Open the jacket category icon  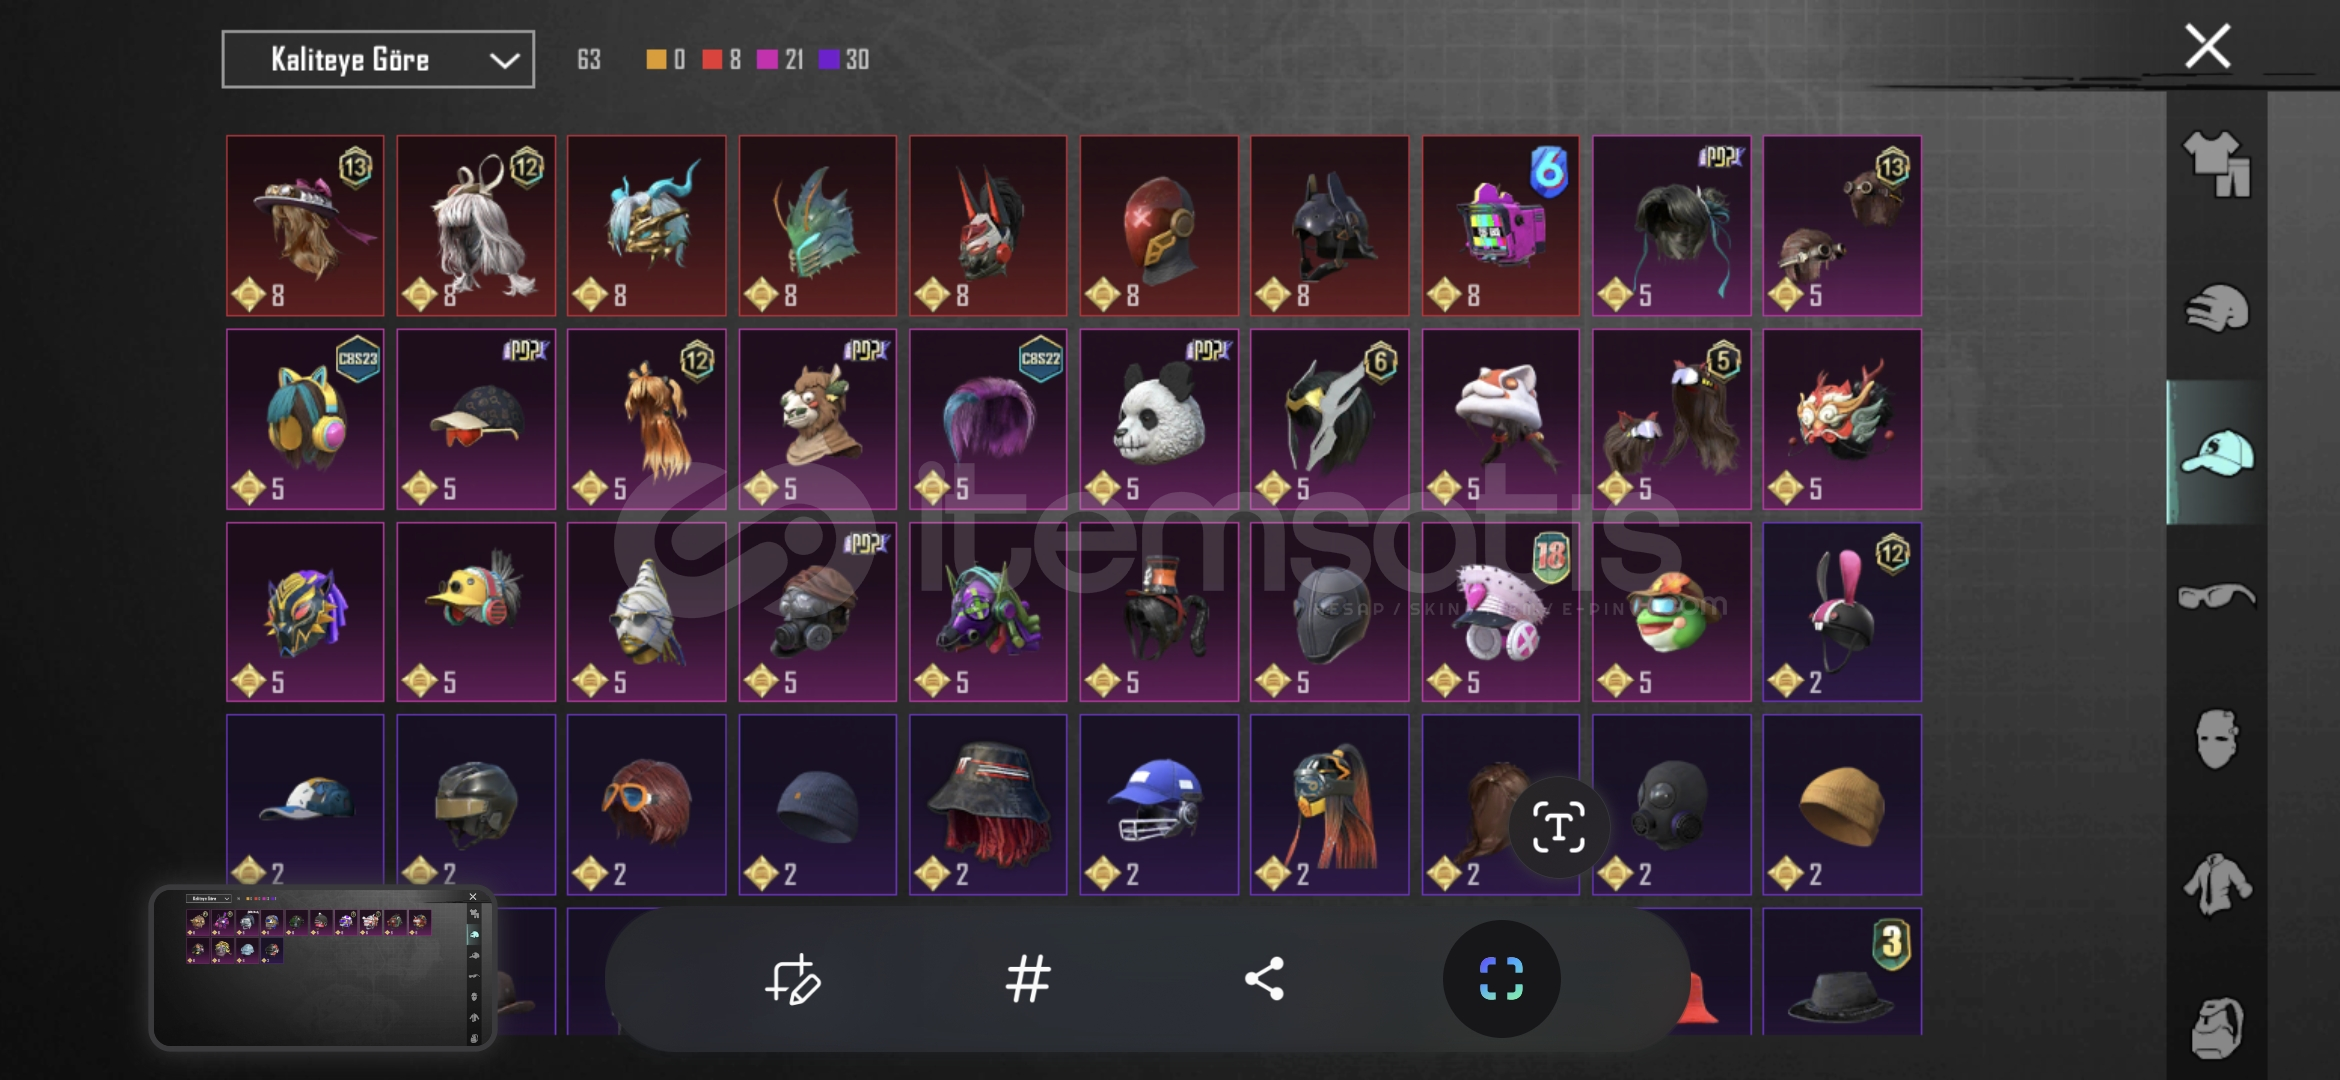2216,884
